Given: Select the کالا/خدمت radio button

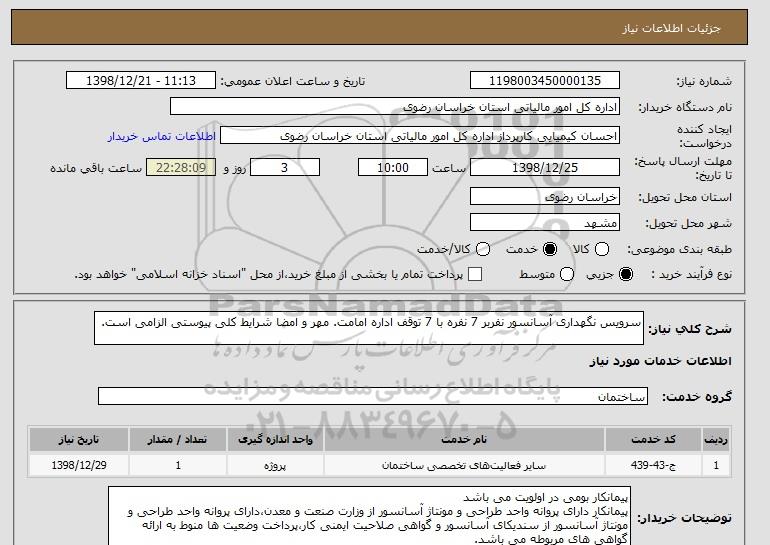Looking at the screenshot, I should point(483,249).
